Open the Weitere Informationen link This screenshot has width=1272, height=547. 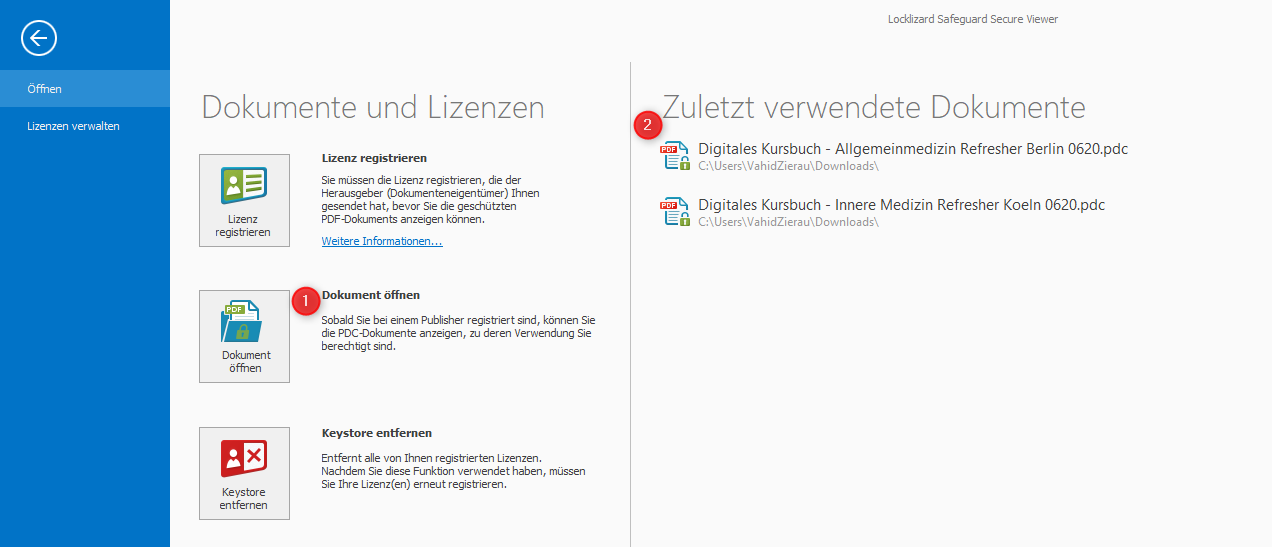click(x=382, y=241)
